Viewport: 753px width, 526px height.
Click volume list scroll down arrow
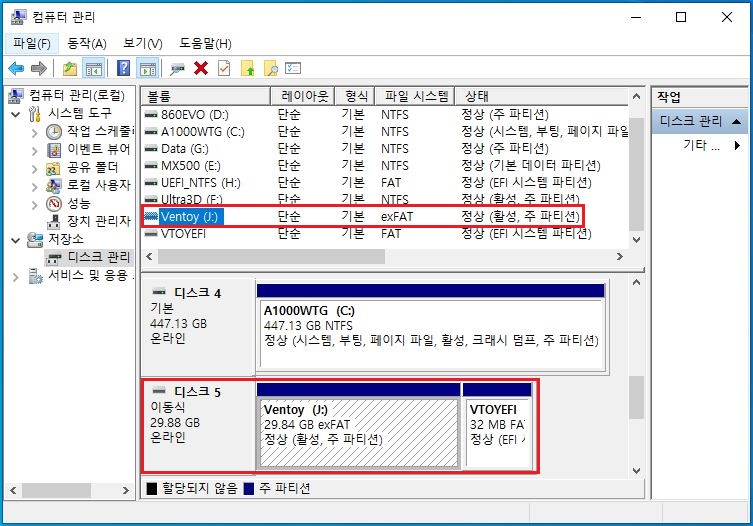point(636,240)
